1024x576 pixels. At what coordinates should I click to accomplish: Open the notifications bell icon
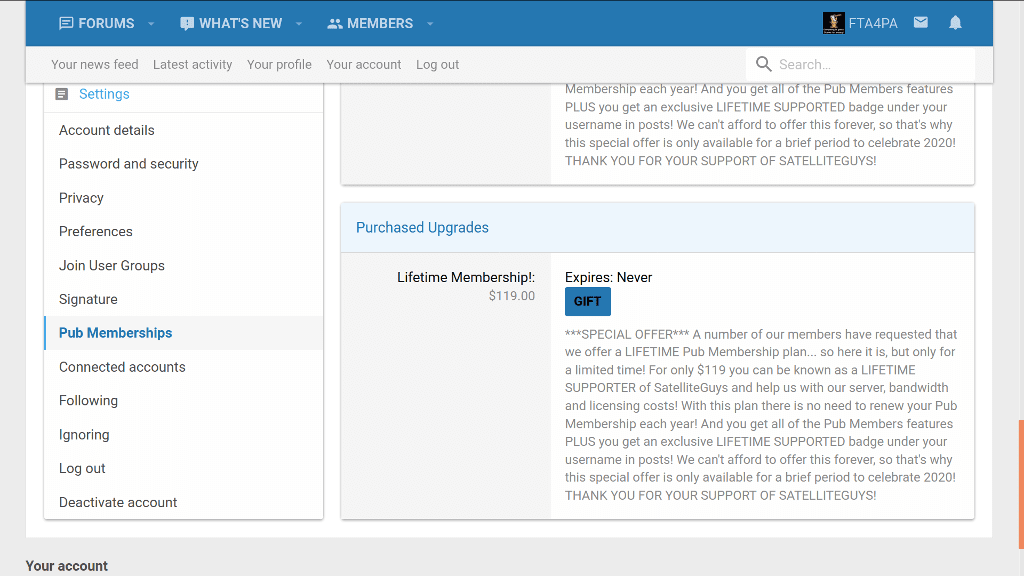(x=955, y=22)
